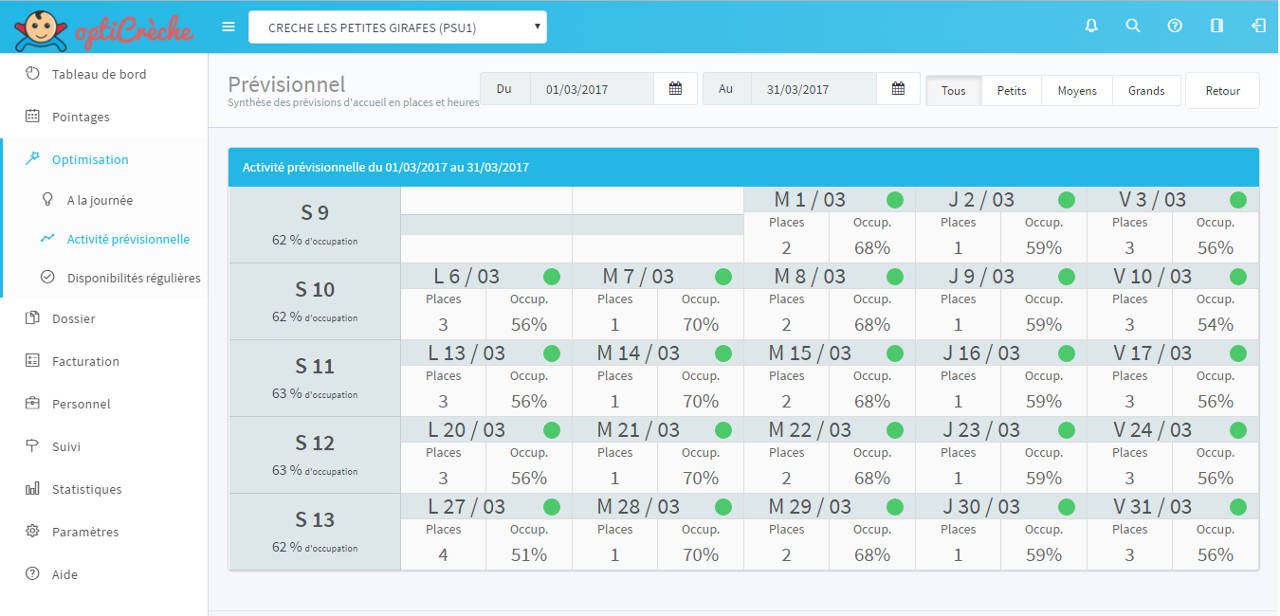The image size is (1280, 616).
Task: Click the Suivi icon in sidebar
Action: (x=32, y=446)
